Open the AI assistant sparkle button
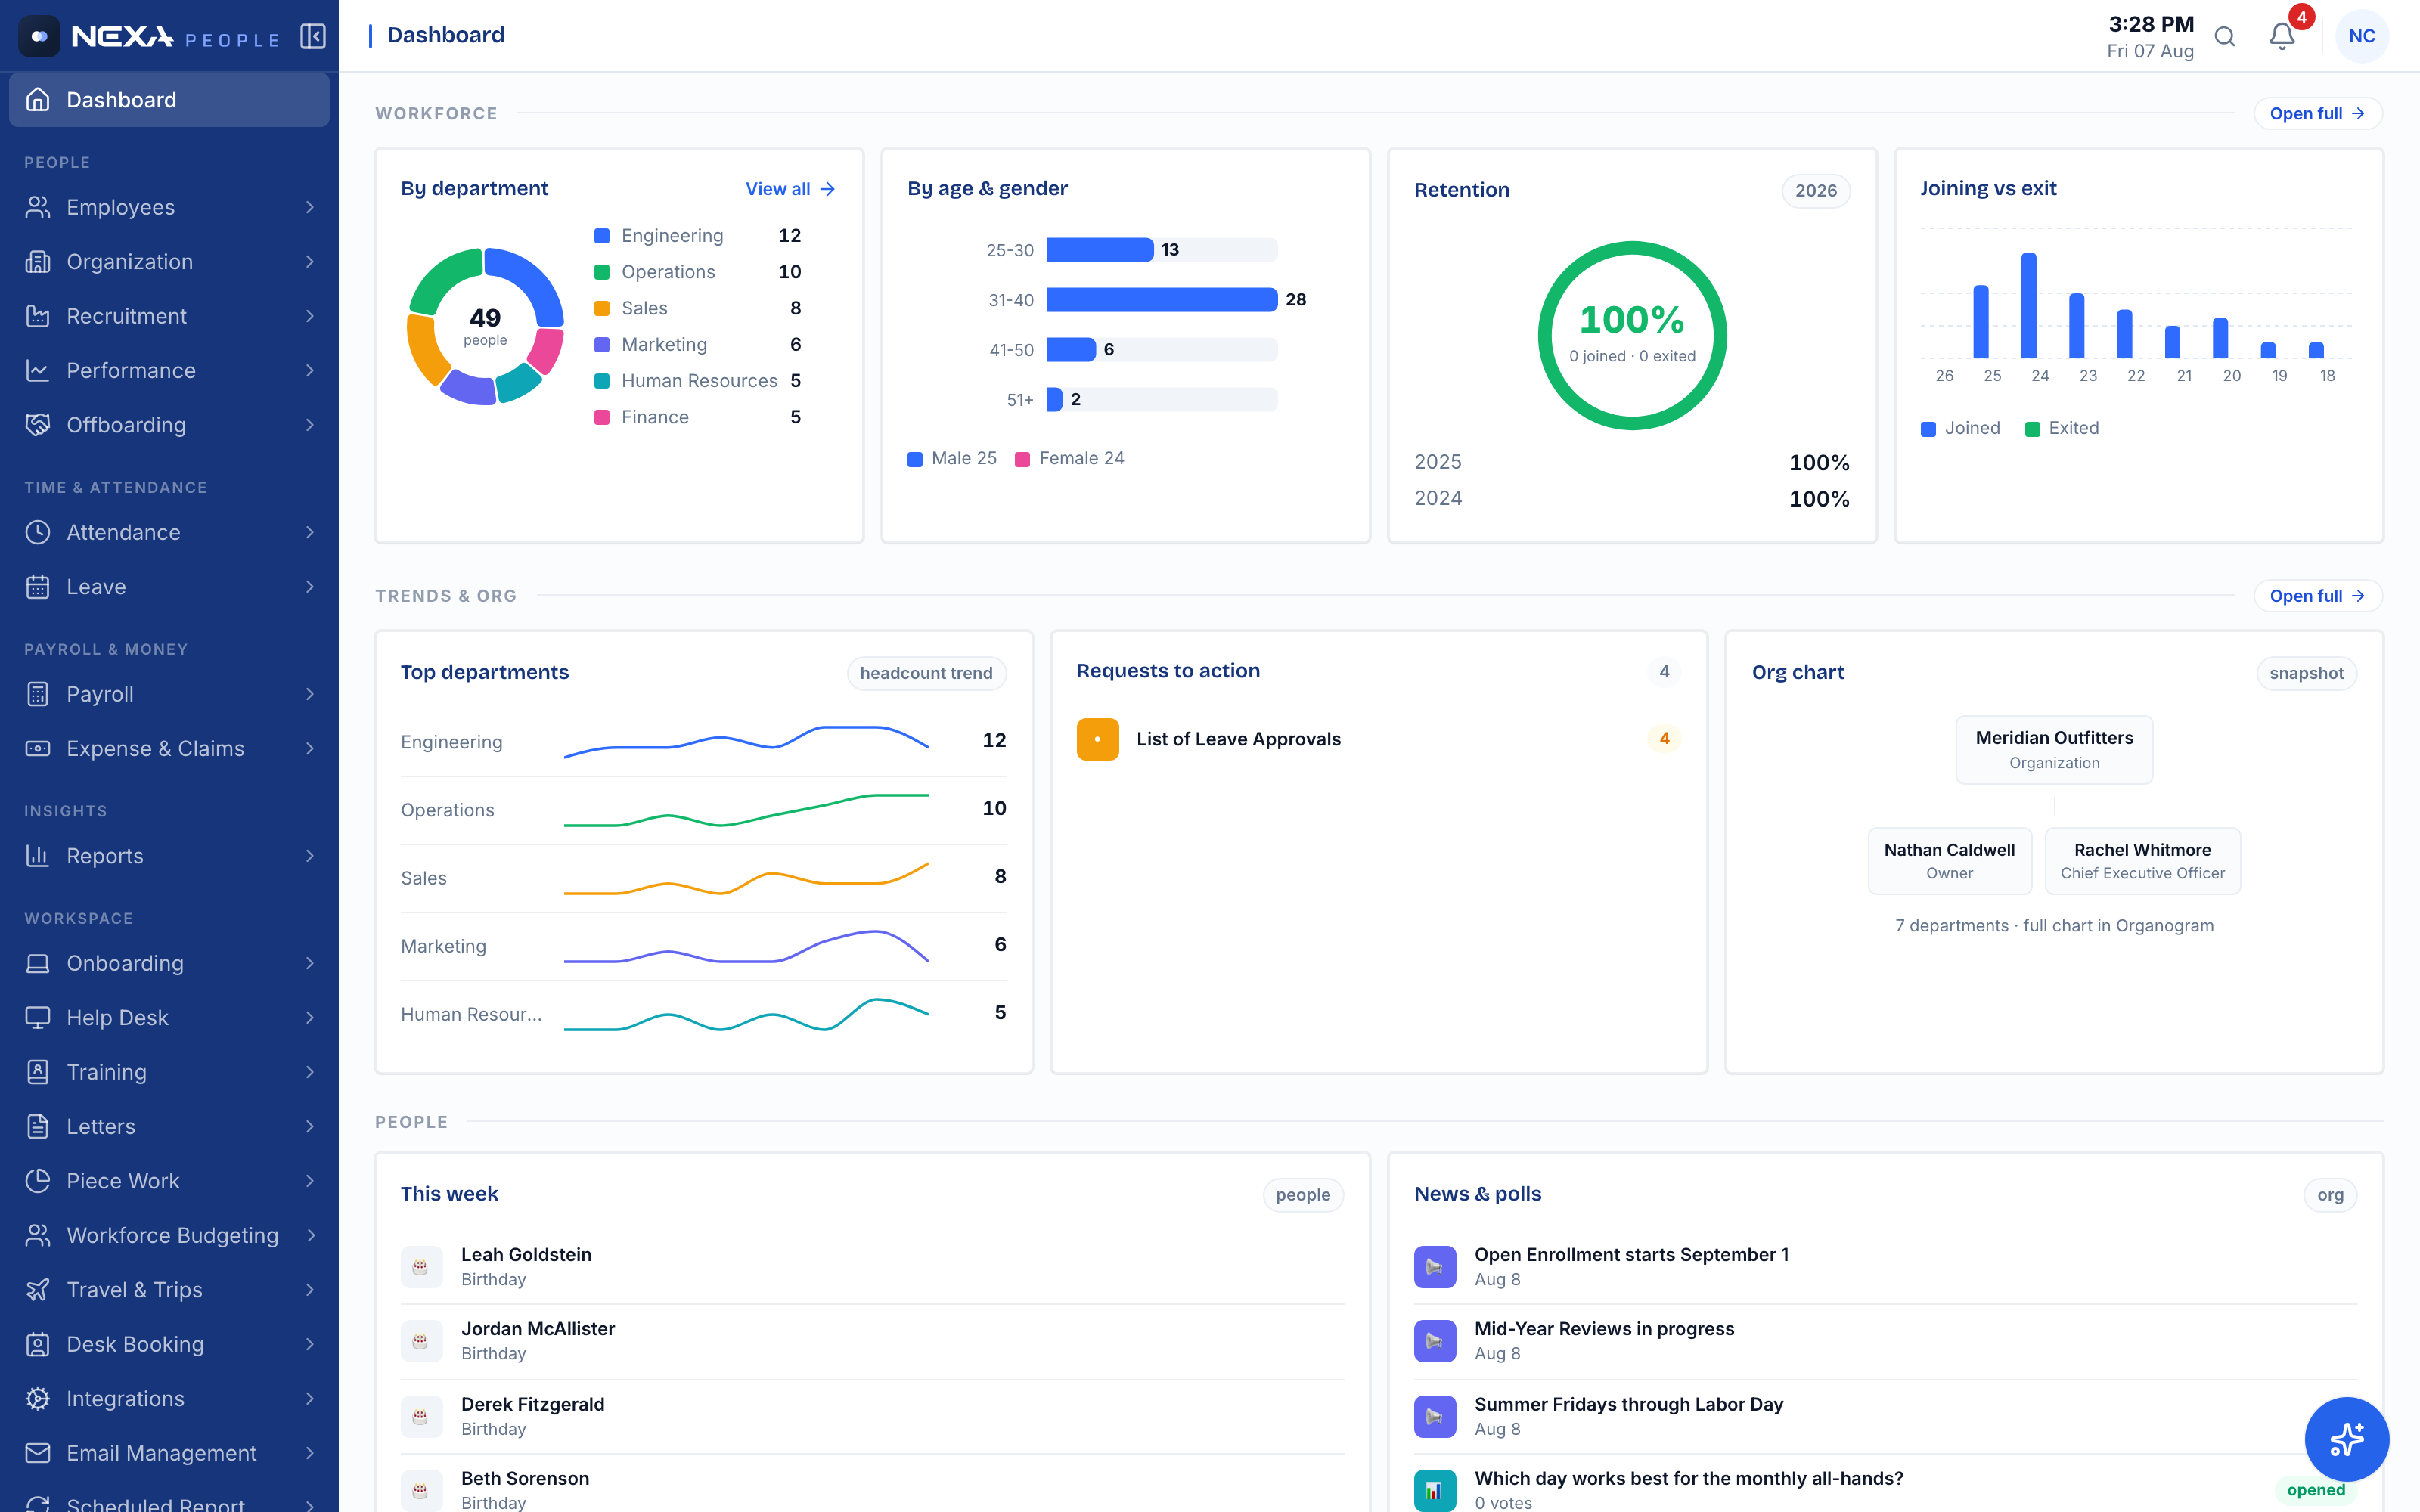This screenshot has height=1512, width=2420. pos(2346,1439)
